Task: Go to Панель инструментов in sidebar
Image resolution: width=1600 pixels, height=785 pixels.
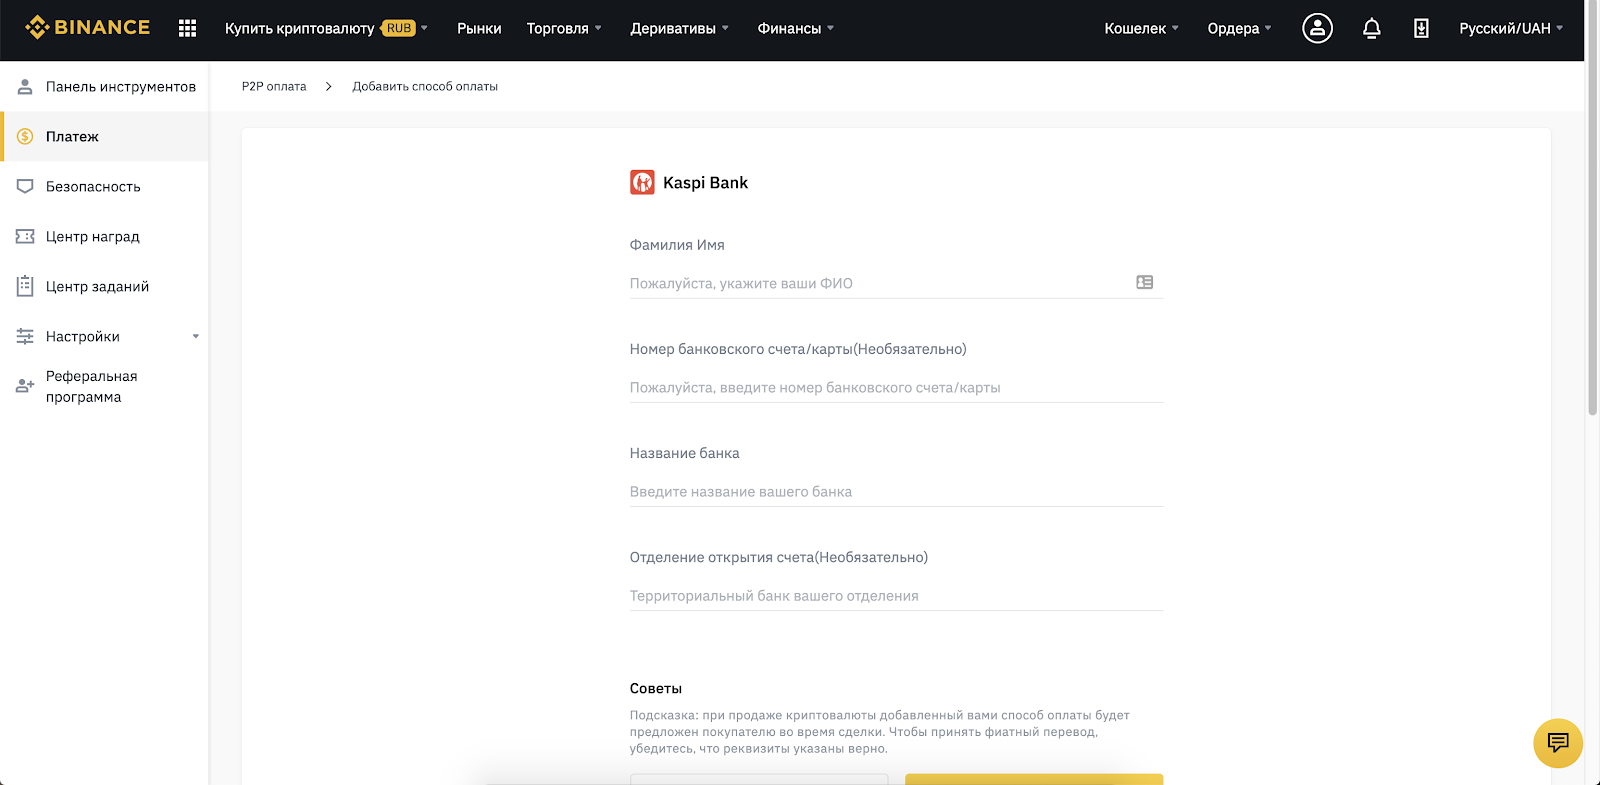Action: click(104, 87)
